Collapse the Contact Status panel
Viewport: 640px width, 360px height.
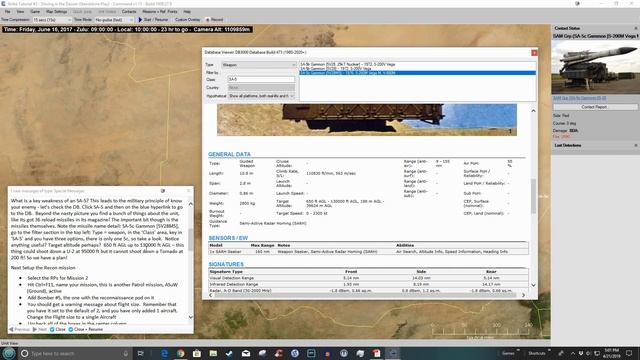pyautogui.click(x=636, y=28)
